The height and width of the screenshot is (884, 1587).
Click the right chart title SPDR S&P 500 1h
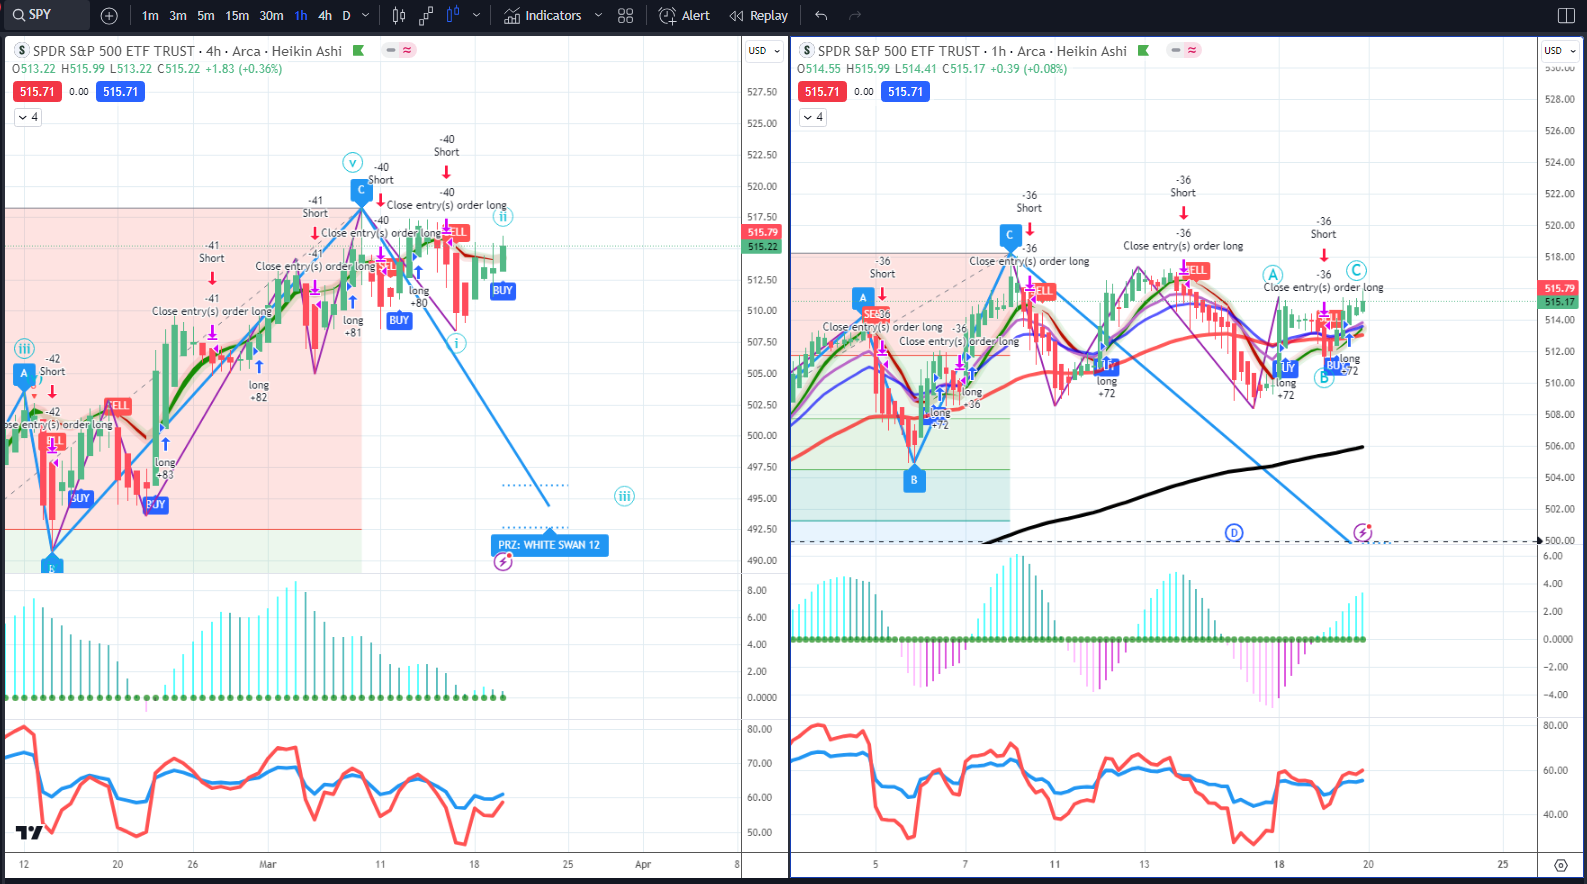coord(972,51)
